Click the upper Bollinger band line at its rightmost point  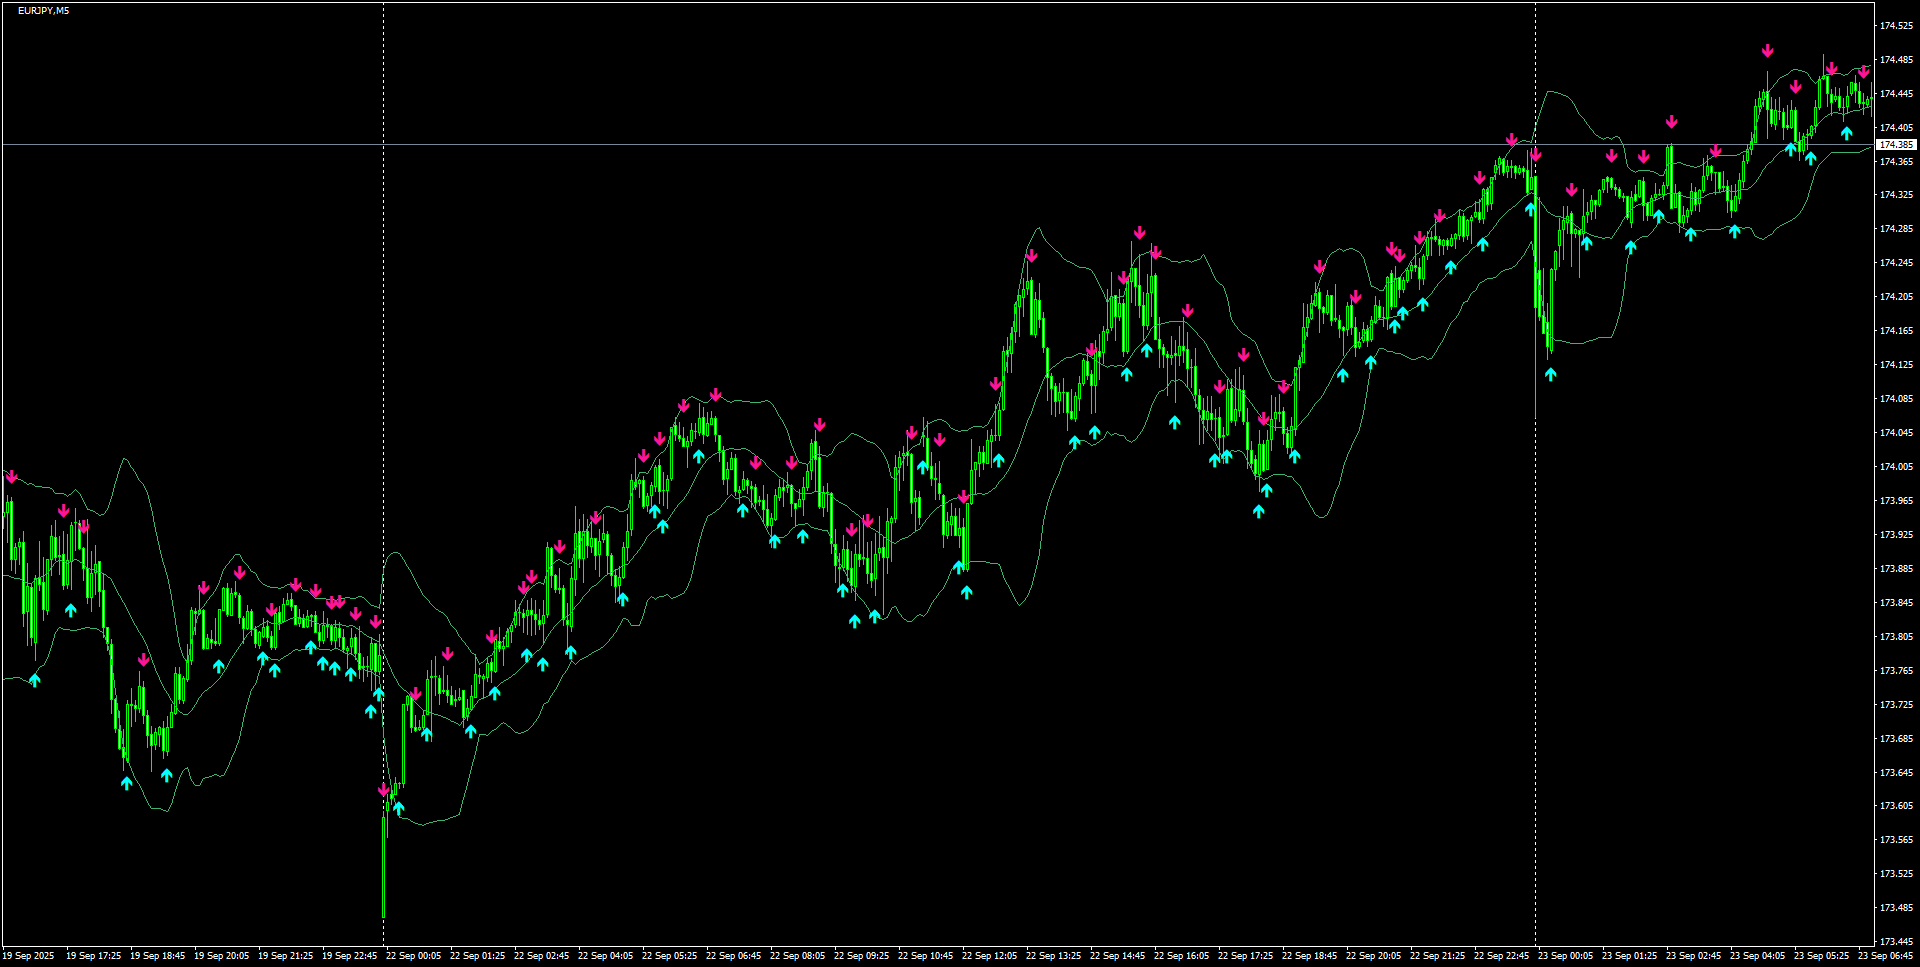click(1870, 67)
